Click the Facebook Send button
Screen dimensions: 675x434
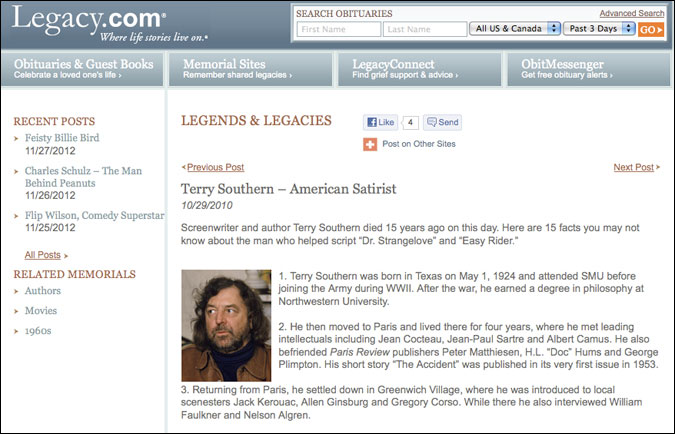[x=442, y=122]
